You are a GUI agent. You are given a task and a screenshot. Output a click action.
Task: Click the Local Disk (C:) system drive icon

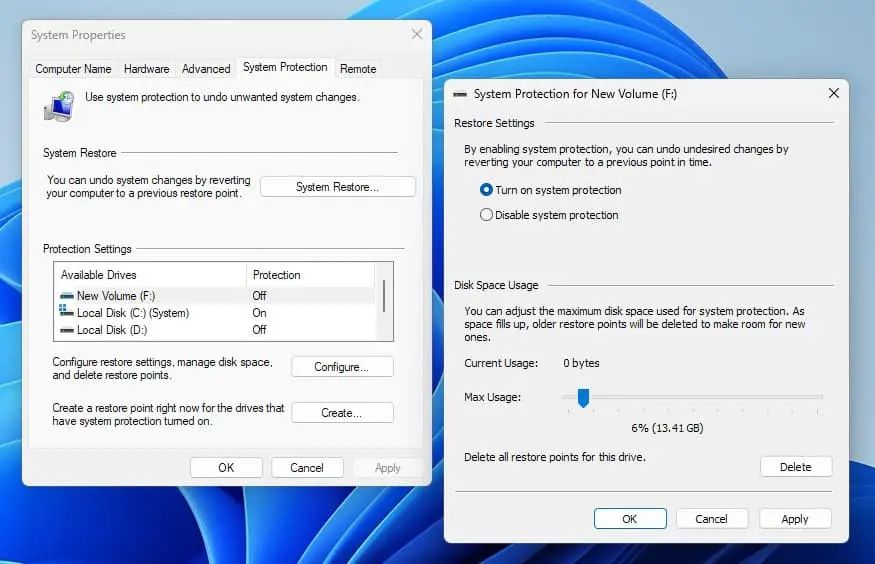pos(67,312)
